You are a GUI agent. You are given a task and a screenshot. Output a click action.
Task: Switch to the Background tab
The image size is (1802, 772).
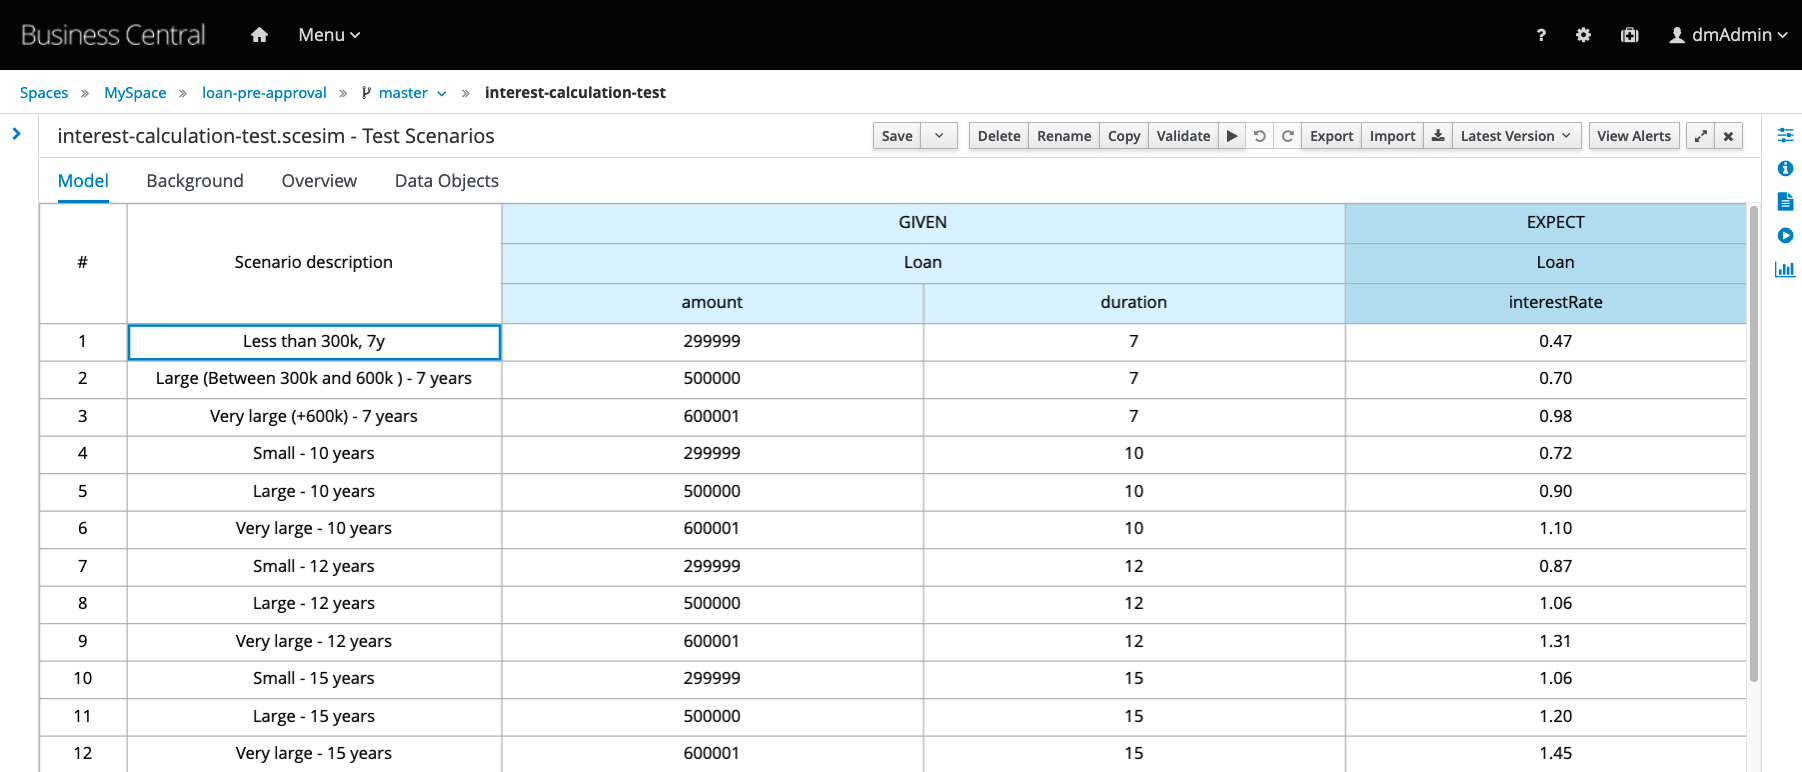coord(195,181)
